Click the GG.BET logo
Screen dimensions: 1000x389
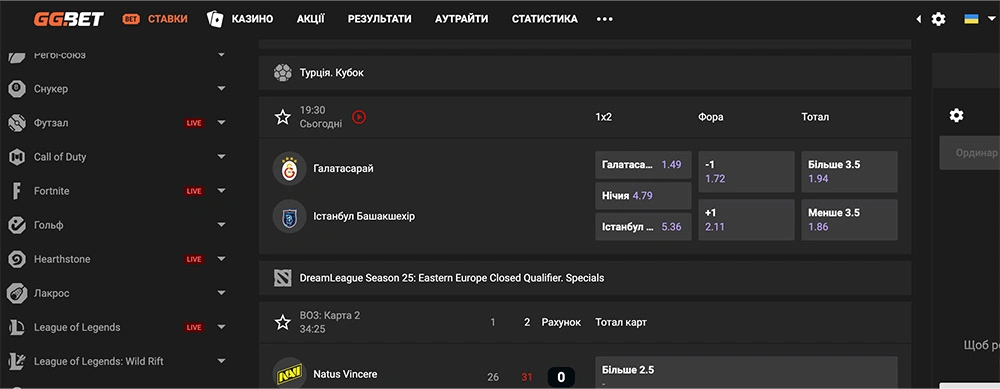[x=68, y=19]
